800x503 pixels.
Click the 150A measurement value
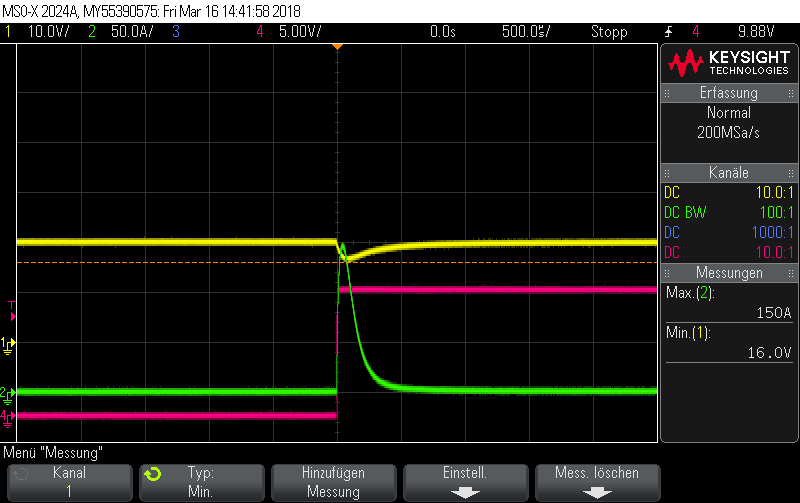click(x=774, y=313)
